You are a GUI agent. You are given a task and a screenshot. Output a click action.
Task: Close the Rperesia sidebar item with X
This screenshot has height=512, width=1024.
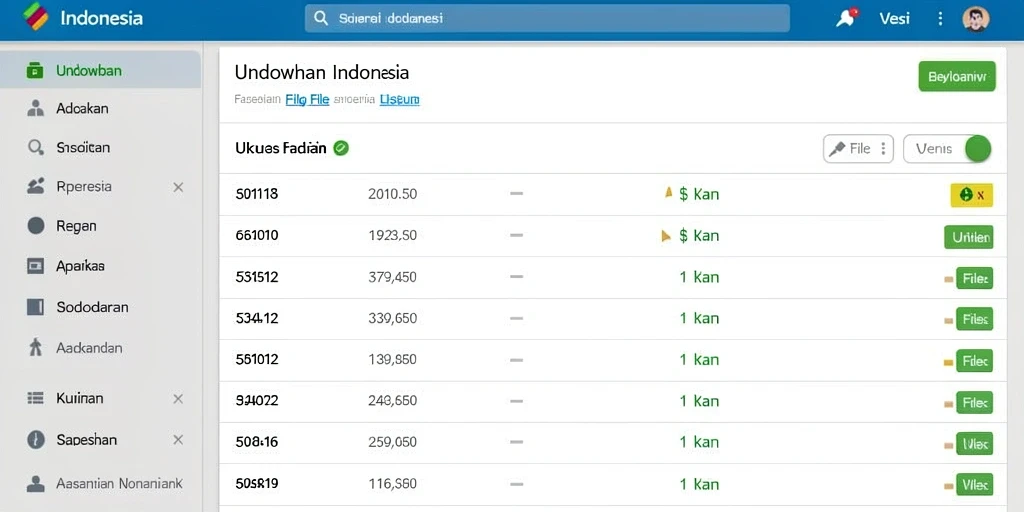point(178,187)
